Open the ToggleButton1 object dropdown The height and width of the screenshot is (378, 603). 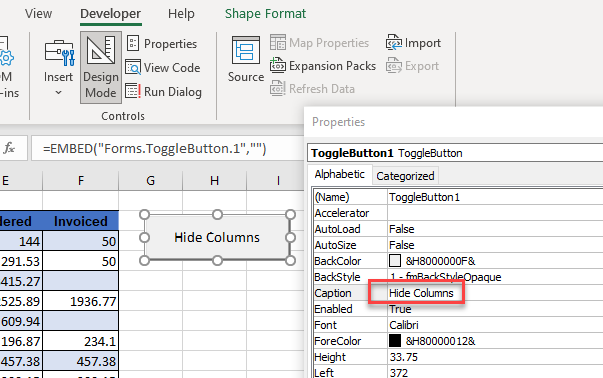coord(455,153)
